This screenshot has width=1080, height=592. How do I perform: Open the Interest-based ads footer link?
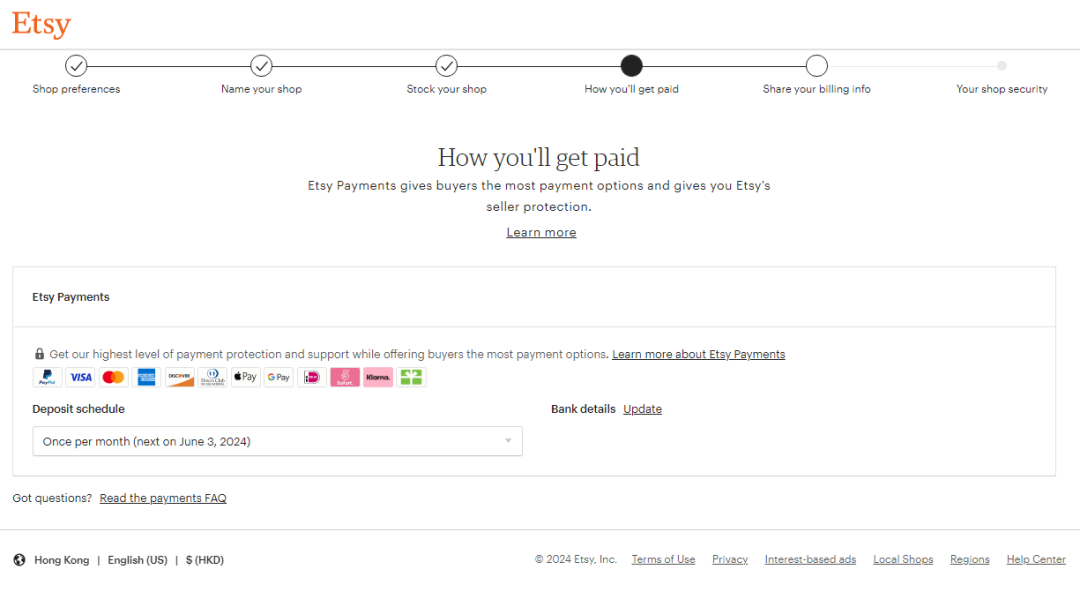(x=810, y=560)
